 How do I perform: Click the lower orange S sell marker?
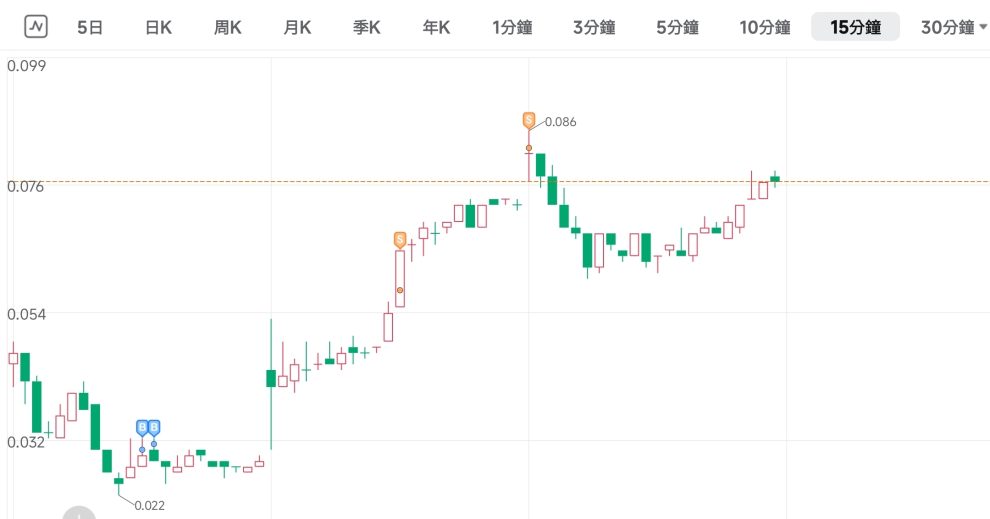click(x=400, y=240)
